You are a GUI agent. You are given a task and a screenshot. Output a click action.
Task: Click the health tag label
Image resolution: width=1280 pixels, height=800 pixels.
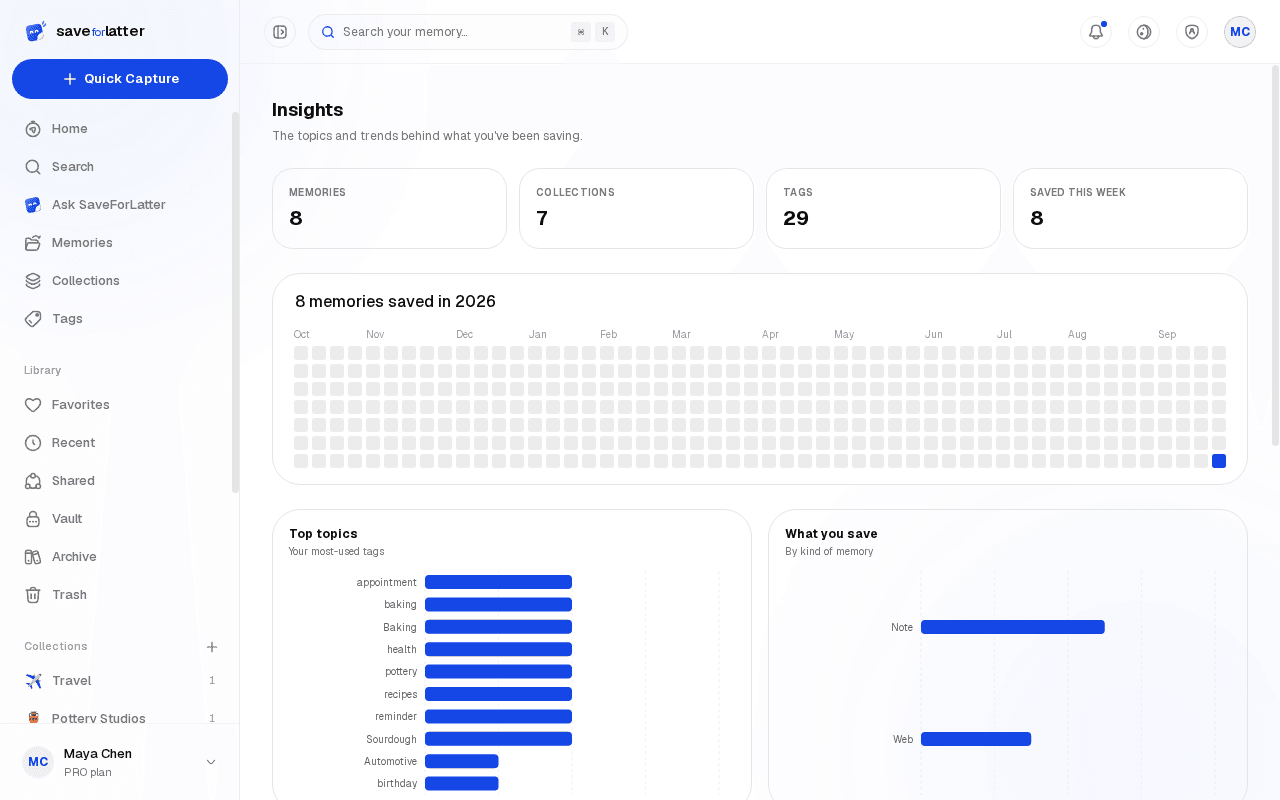tap(402, 650)
